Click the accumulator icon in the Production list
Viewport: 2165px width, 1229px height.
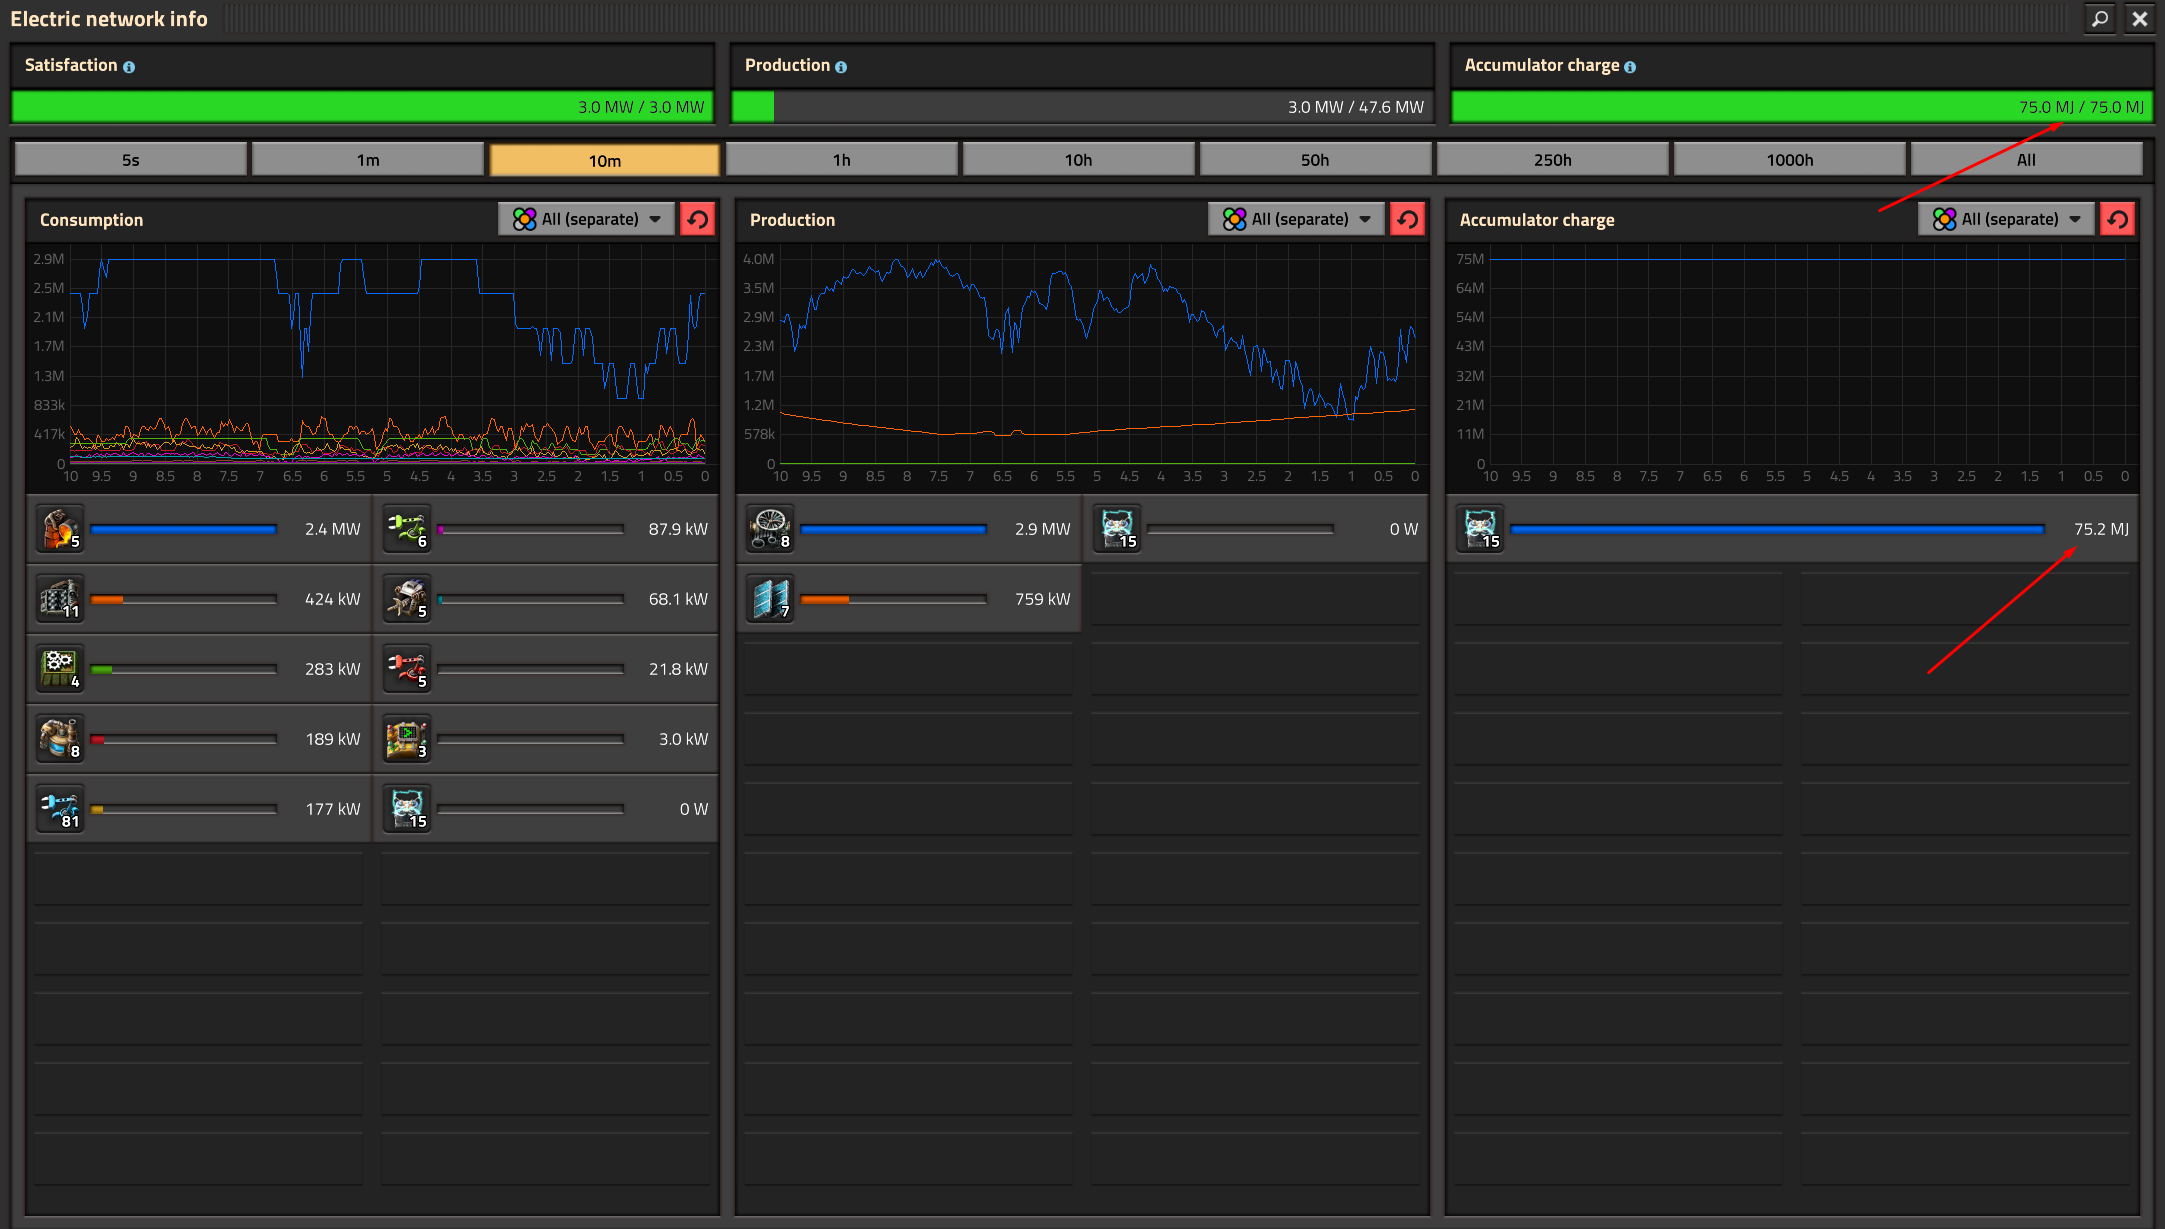point(1117,529)
